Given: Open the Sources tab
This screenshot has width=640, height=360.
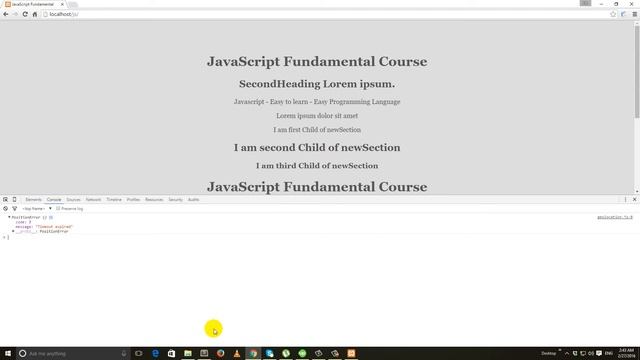Looking at the screenshot, I should [x=73, y=200].
